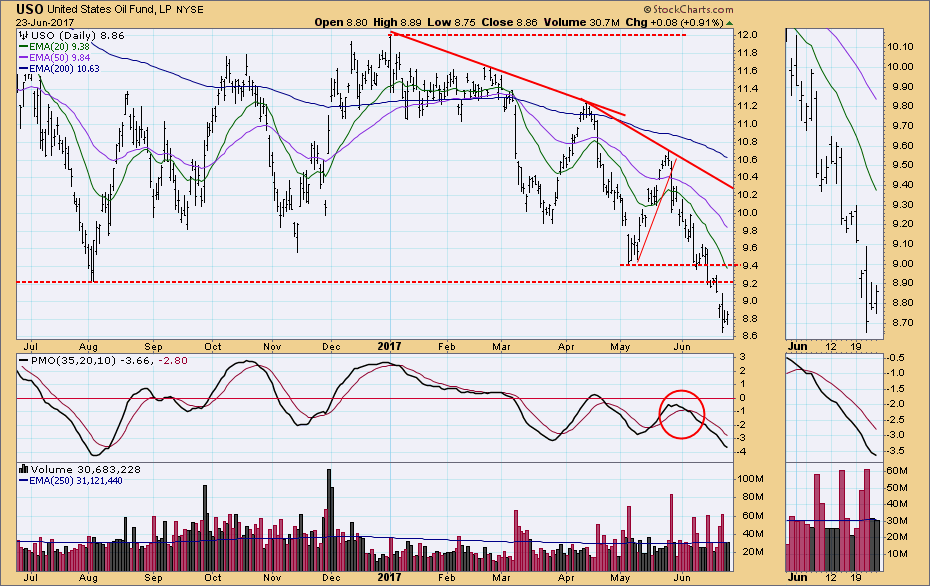This screenshot has width=930, height=586.
Task: Select the High 8.89 value
Action: [397, 23]
